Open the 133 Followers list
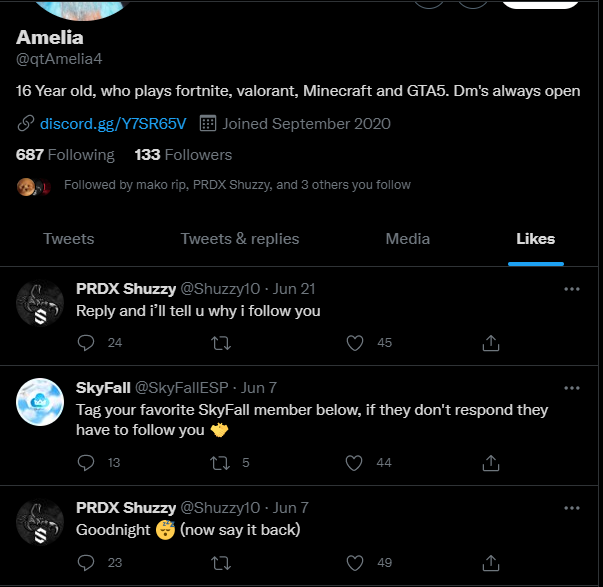 tap(183, 155)
